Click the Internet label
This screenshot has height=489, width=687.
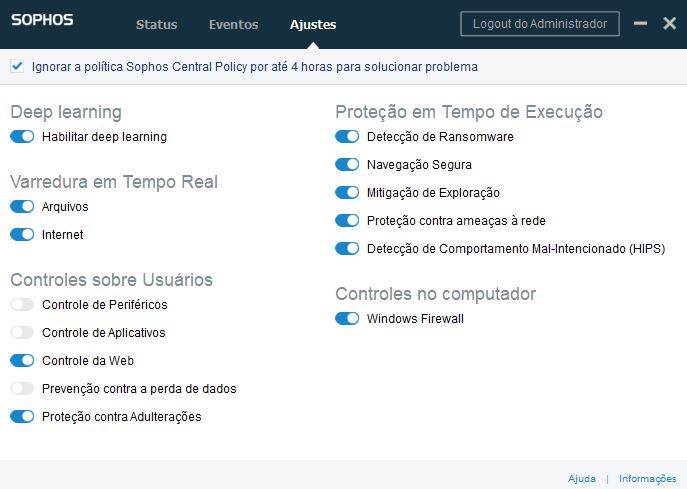tap(63, 234)
